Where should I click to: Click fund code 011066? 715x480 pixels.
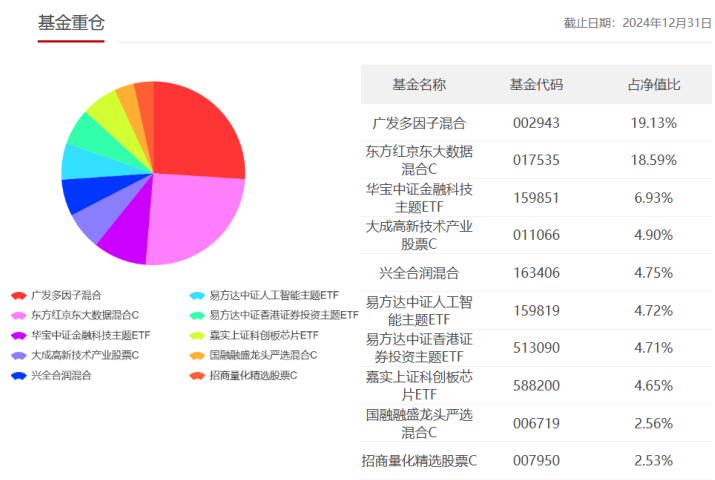(x=536, y=235)
